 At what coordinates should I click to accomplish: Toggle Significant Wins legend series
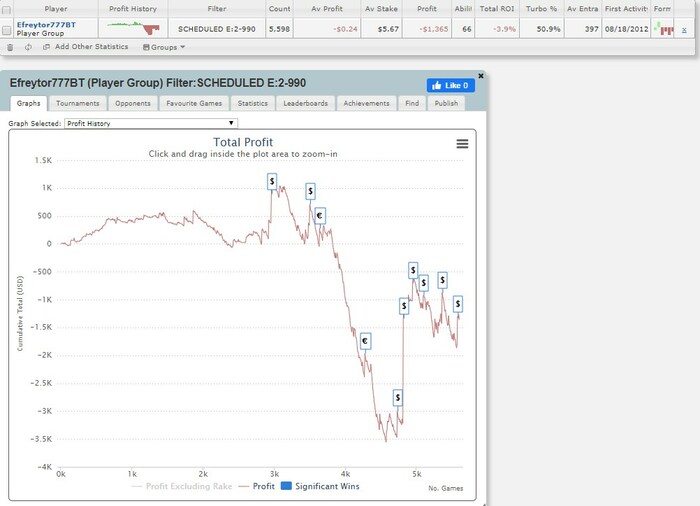320,486
